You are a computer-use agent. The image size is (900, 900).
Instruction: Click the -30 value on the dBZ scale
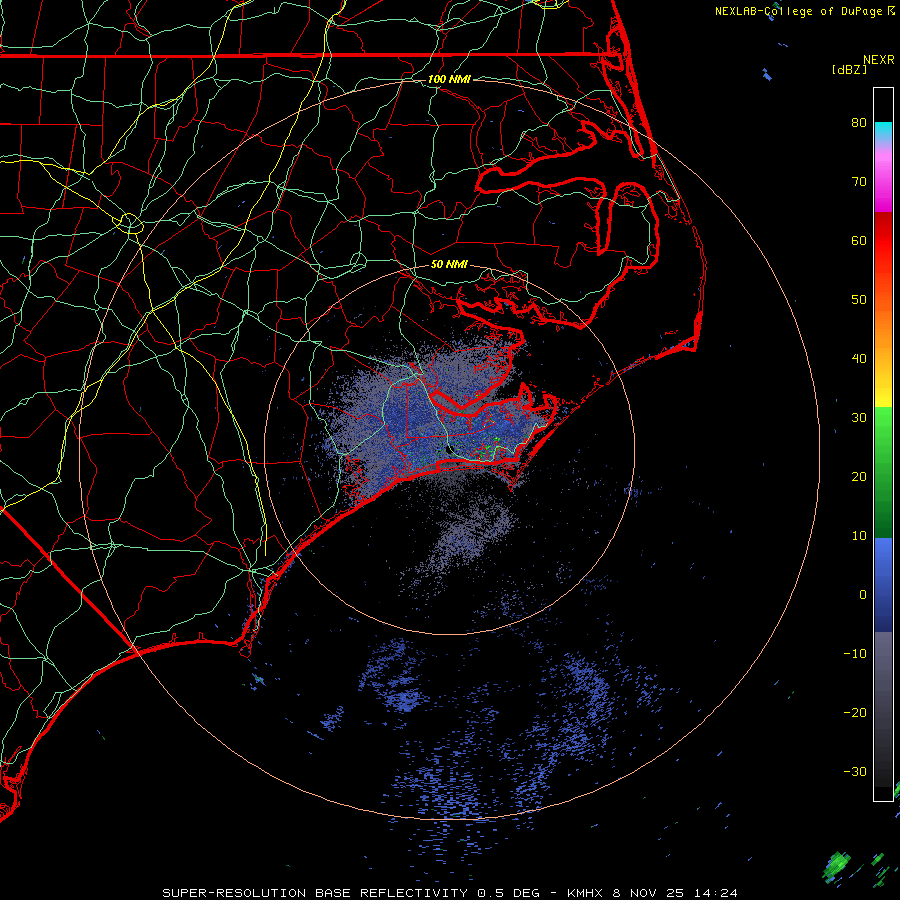click(x=855, y=772)
